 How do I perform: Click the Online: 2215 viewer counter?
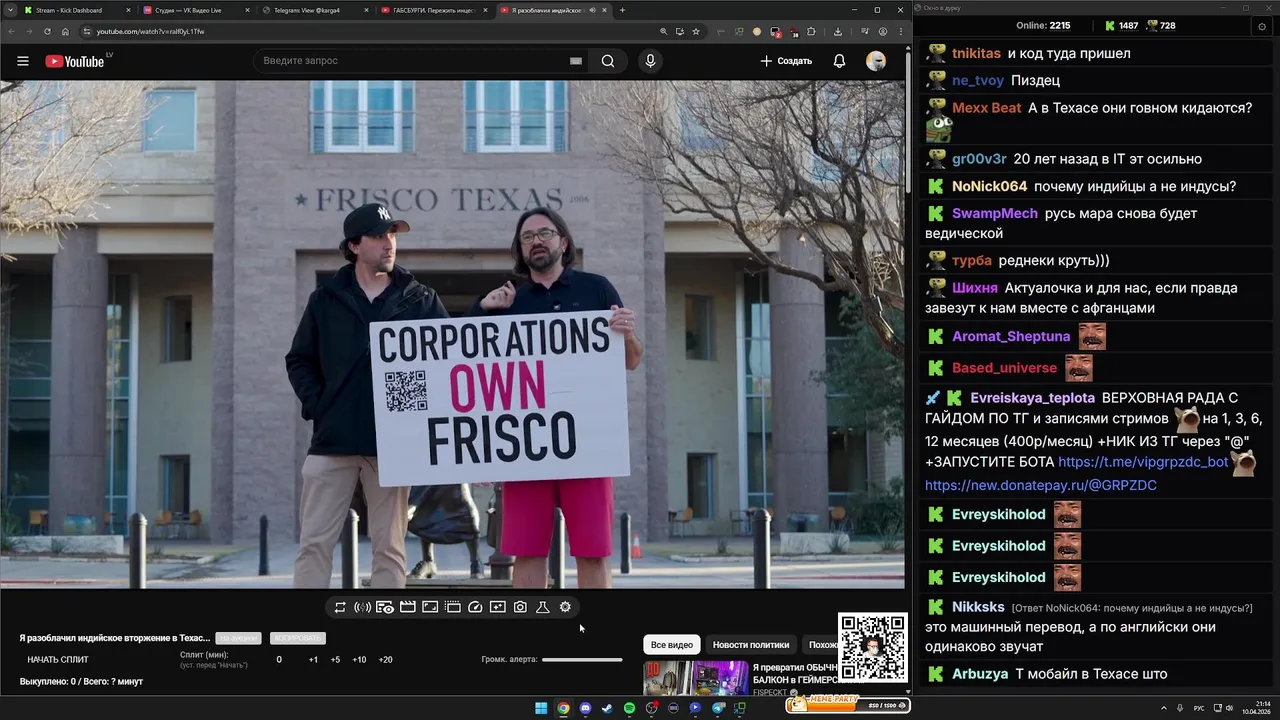click(x=1043, y=26)
